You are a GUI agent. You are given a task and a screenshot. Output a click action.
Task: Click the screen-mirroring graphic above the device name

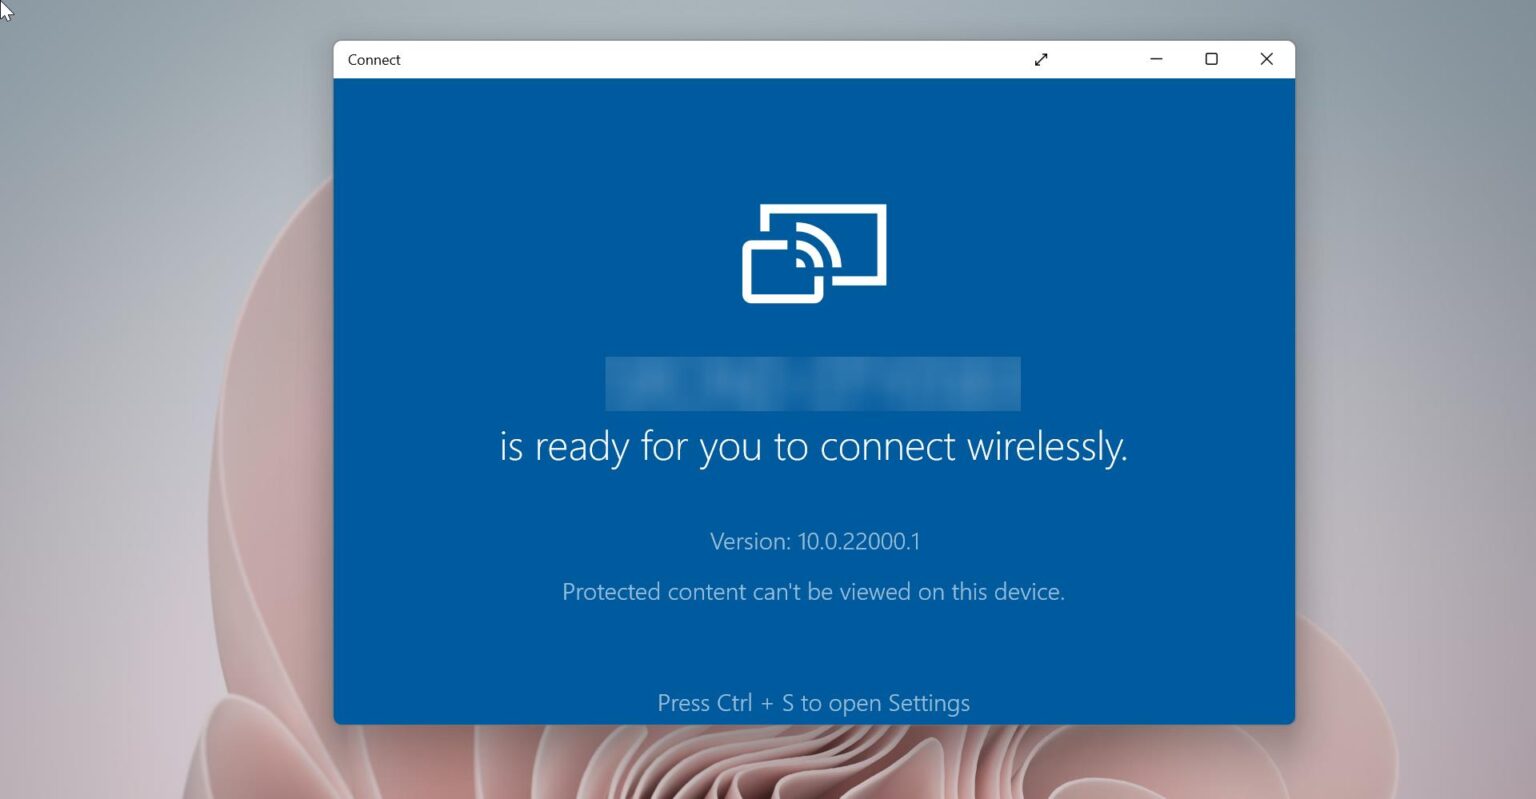pyautogui.click(x=814, y=253)
